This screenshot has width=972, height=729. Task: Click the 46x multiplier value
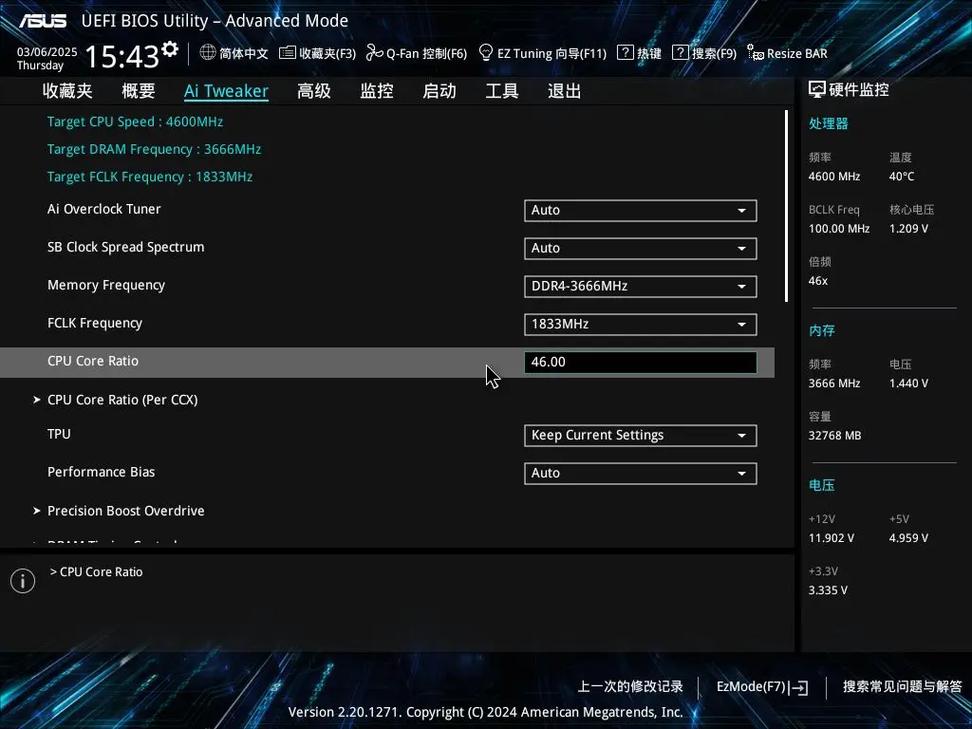tap(818, 281)
